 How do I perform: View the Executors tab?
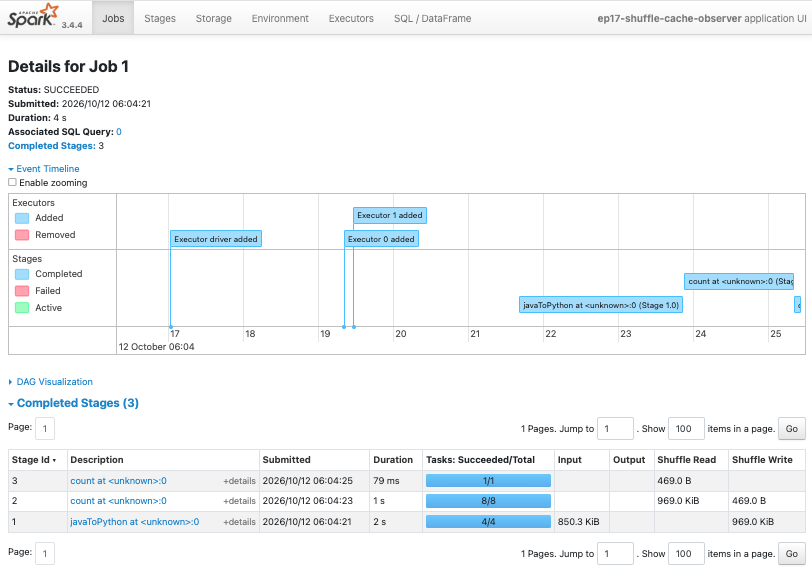tap(351, 18)
